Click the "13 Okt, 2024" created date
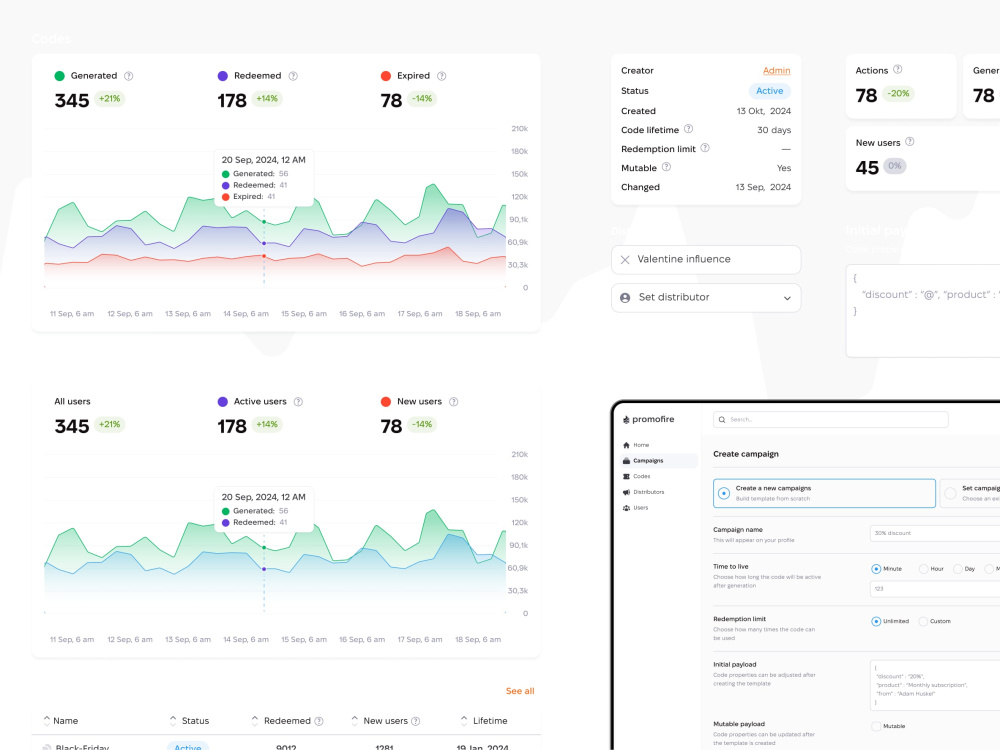Image resolution: width=1000 pixels, height=750 pixels. click(763, 111)
